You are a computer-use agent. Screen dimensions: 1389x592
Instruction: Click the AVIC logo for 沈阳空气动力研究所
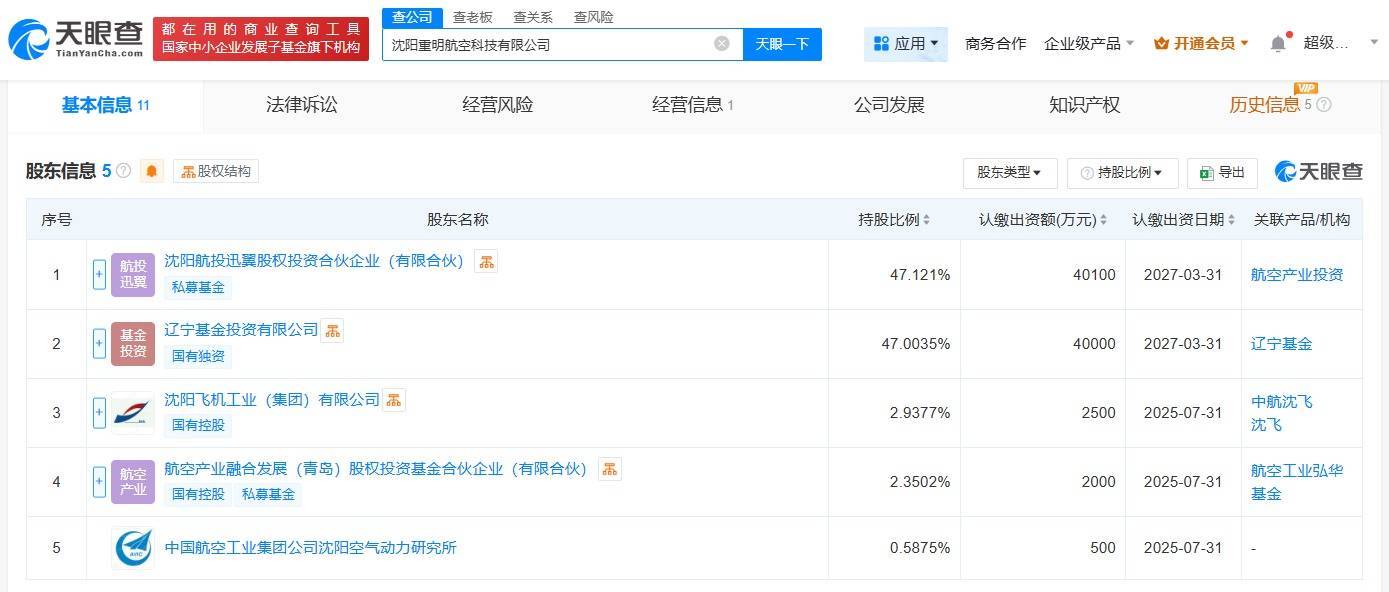click(133, 548)
